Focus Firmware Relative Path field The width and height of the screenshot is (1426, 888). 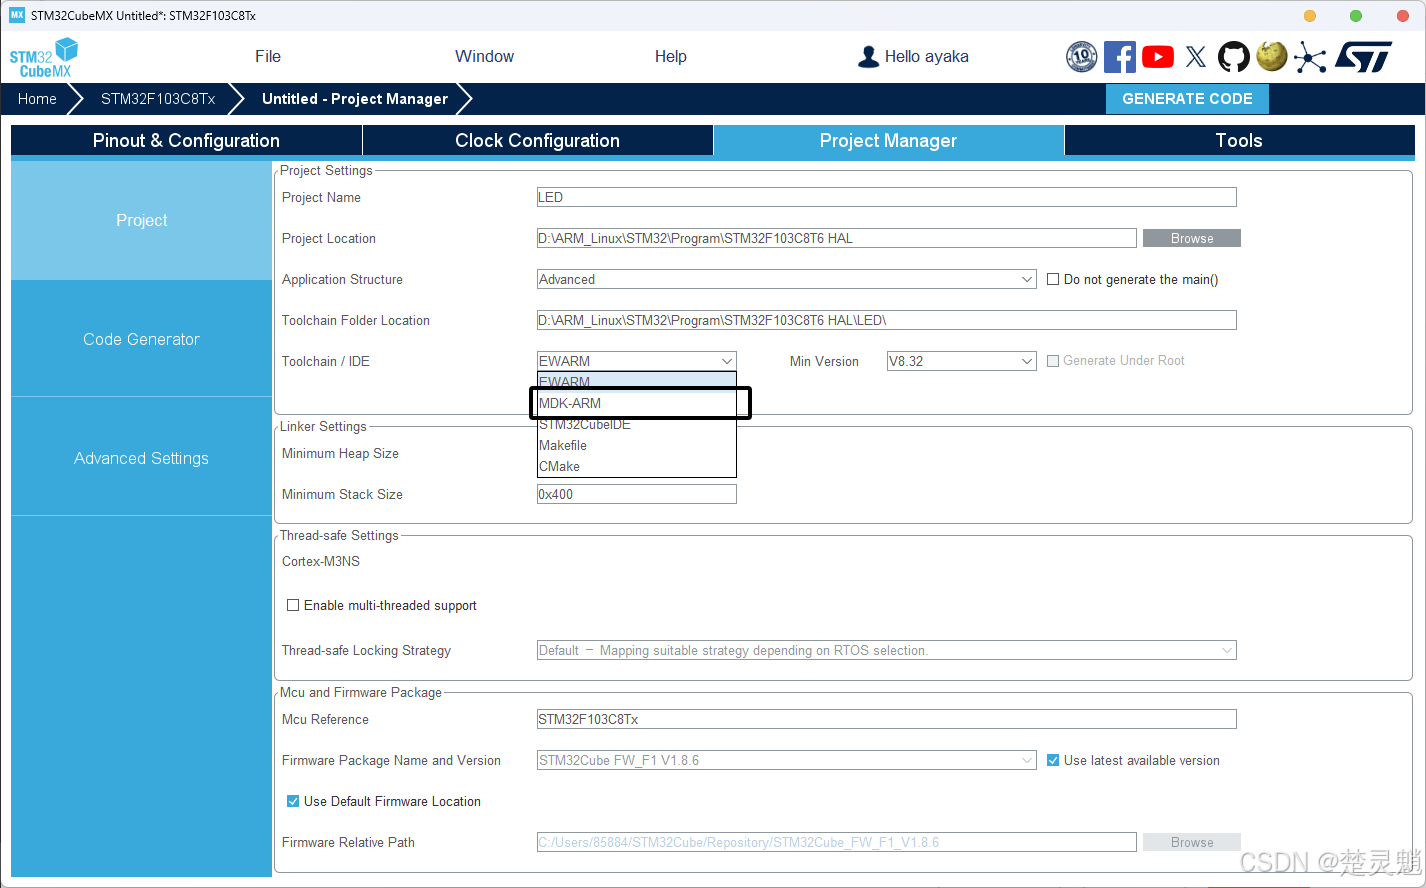coord(837,842)
